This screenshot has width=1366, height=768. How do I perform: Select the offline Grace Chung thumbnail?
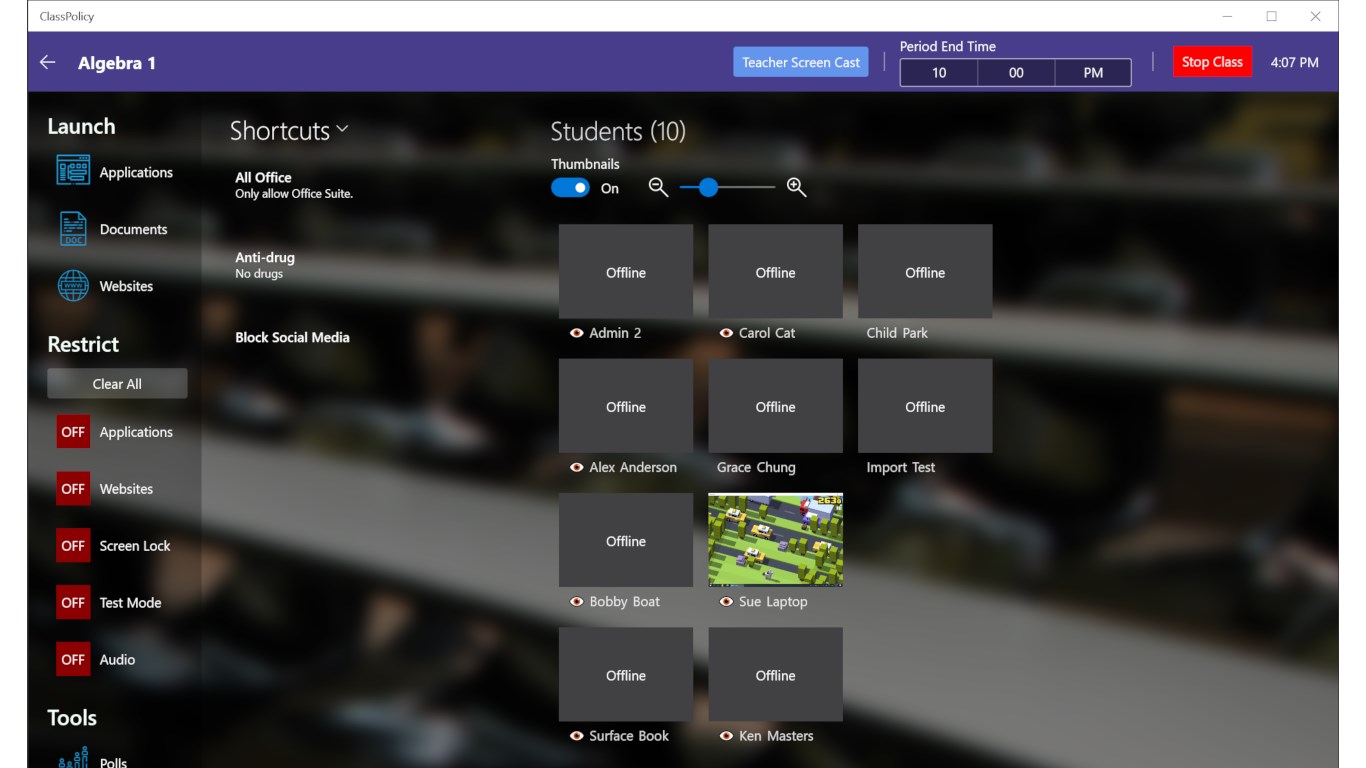(x=776, y=406)
